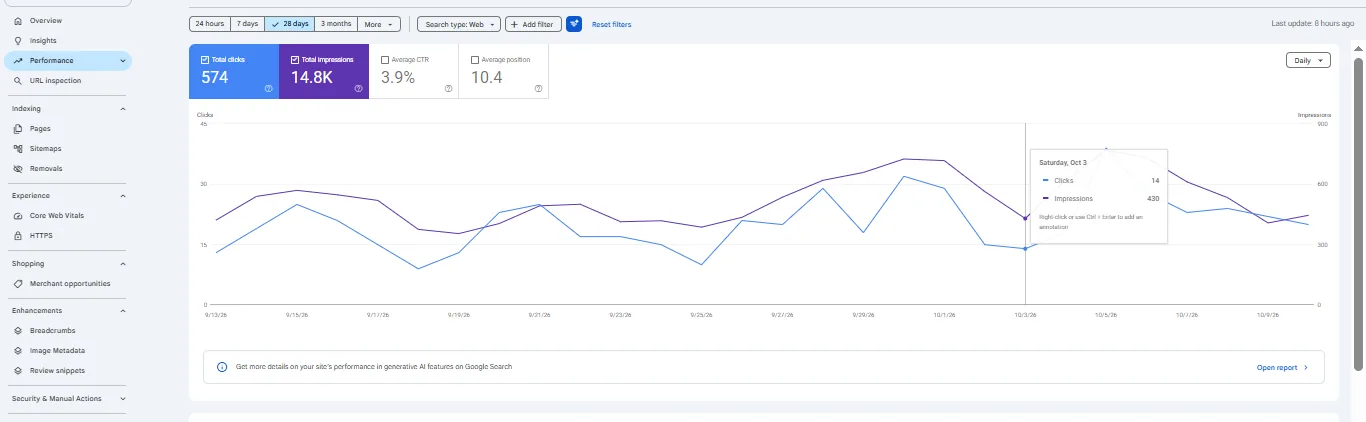Open the Search type: Web dropdown
The height and width of the screenshot is (422, 1366).
tap(459, 24)
